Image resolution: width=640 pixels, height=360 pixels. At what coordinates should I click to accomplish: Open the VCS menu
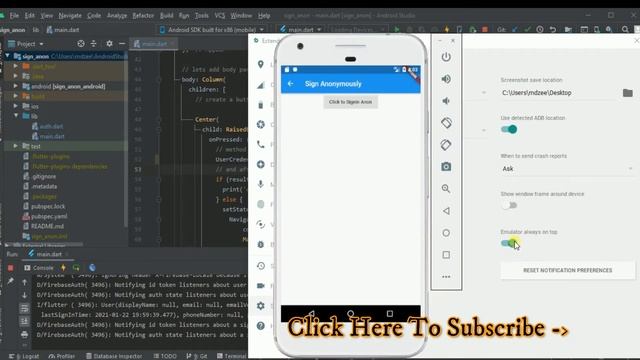[220, 16]
